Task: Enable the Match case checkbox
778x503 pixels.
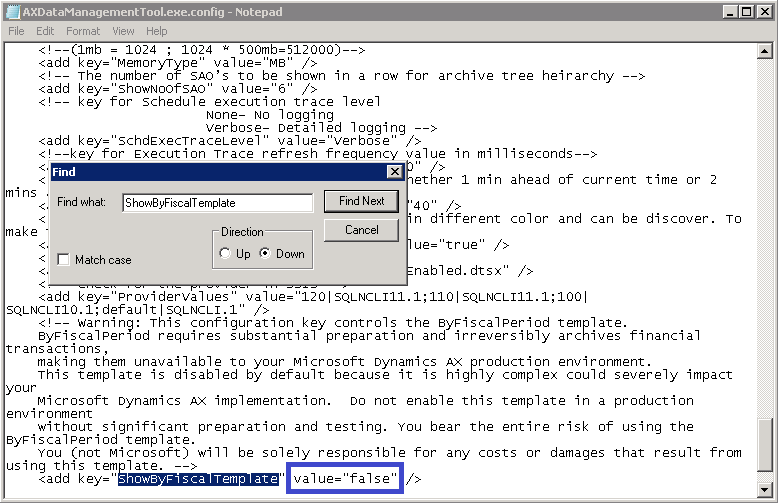Action: pyautogui.click(x=65, y=260)
